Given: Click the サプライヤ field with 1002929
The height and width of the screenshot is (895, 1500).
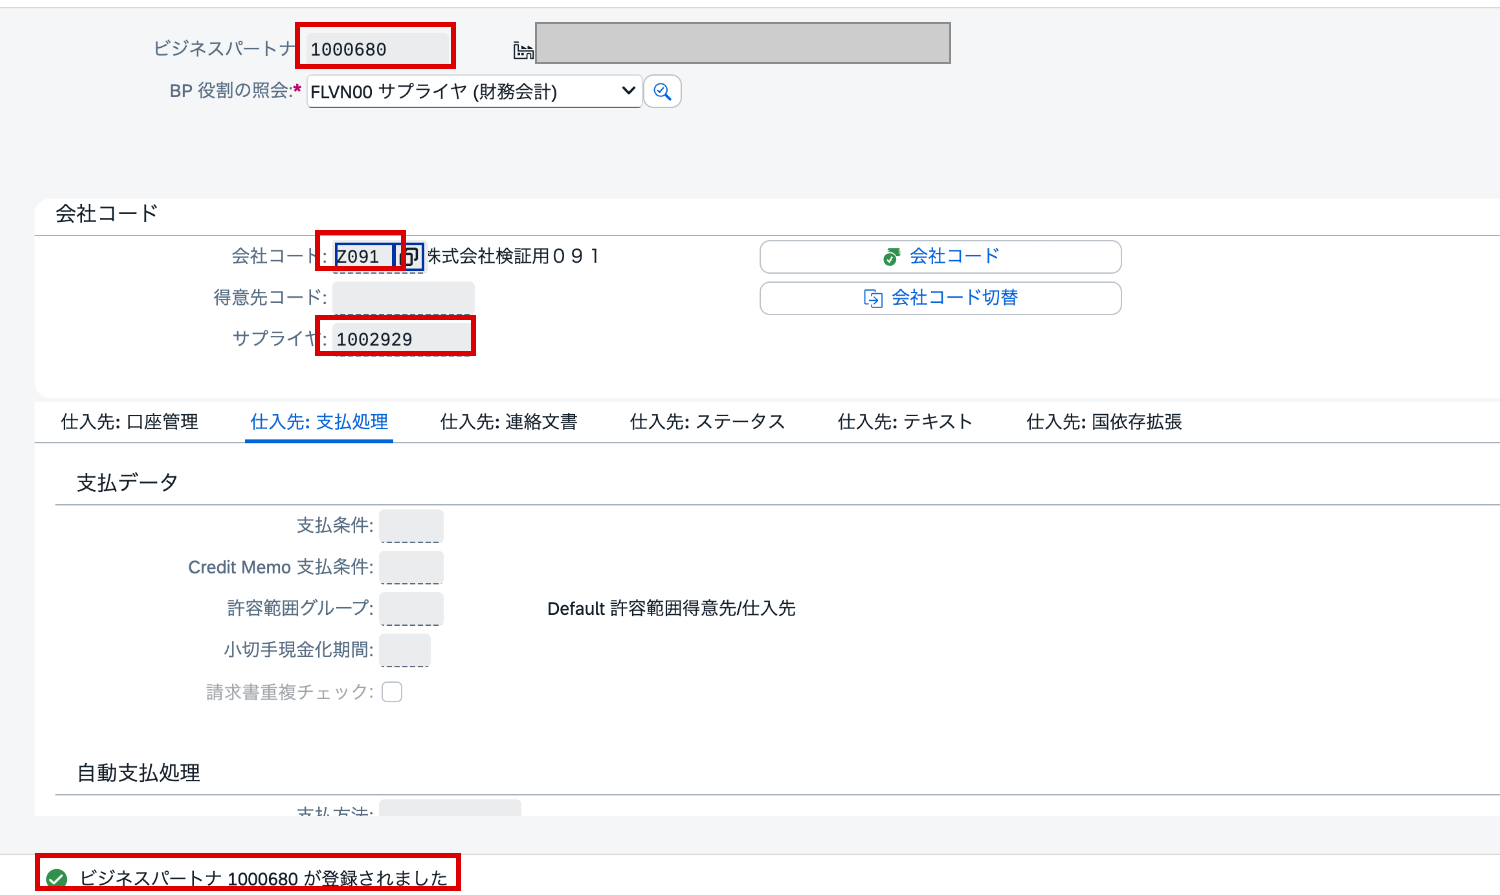Looking at the screenshot, I should point(403,339).
